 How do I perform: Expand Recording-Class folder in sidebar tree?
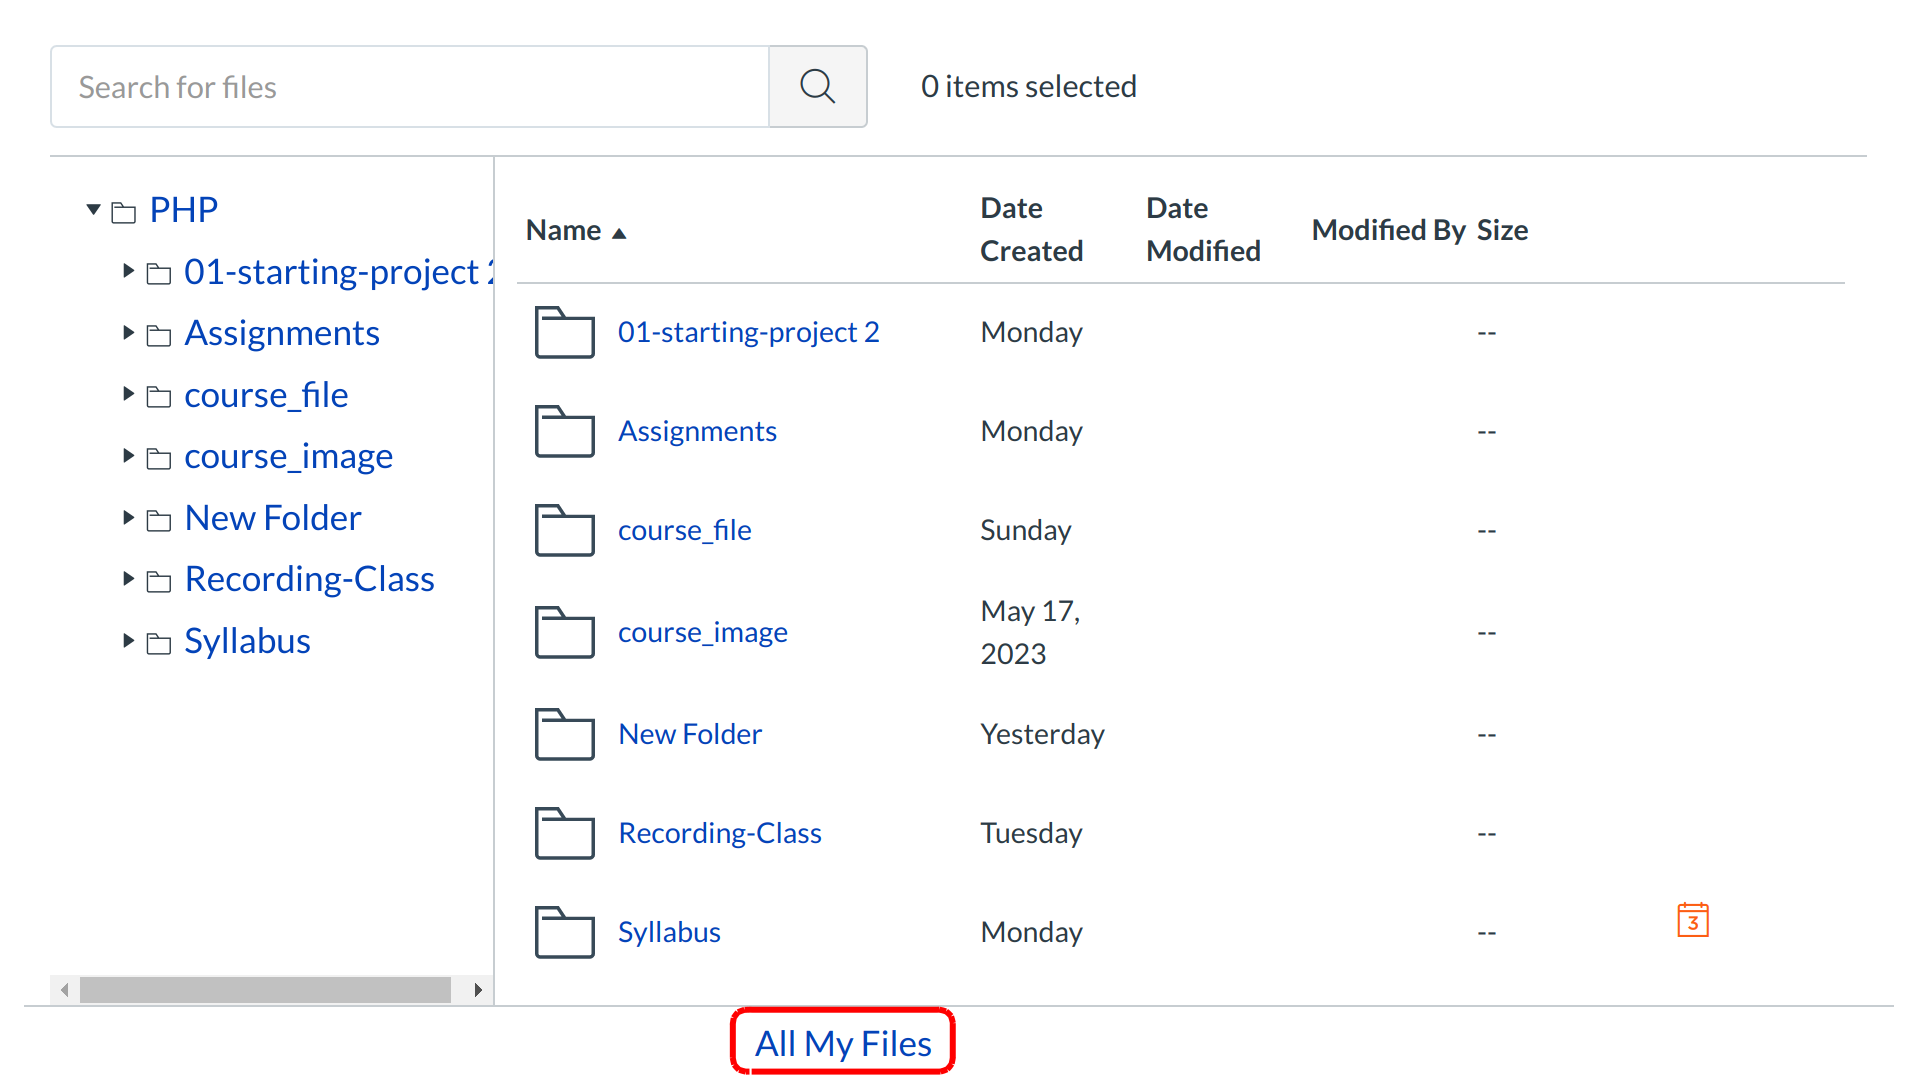click(128, 579)
